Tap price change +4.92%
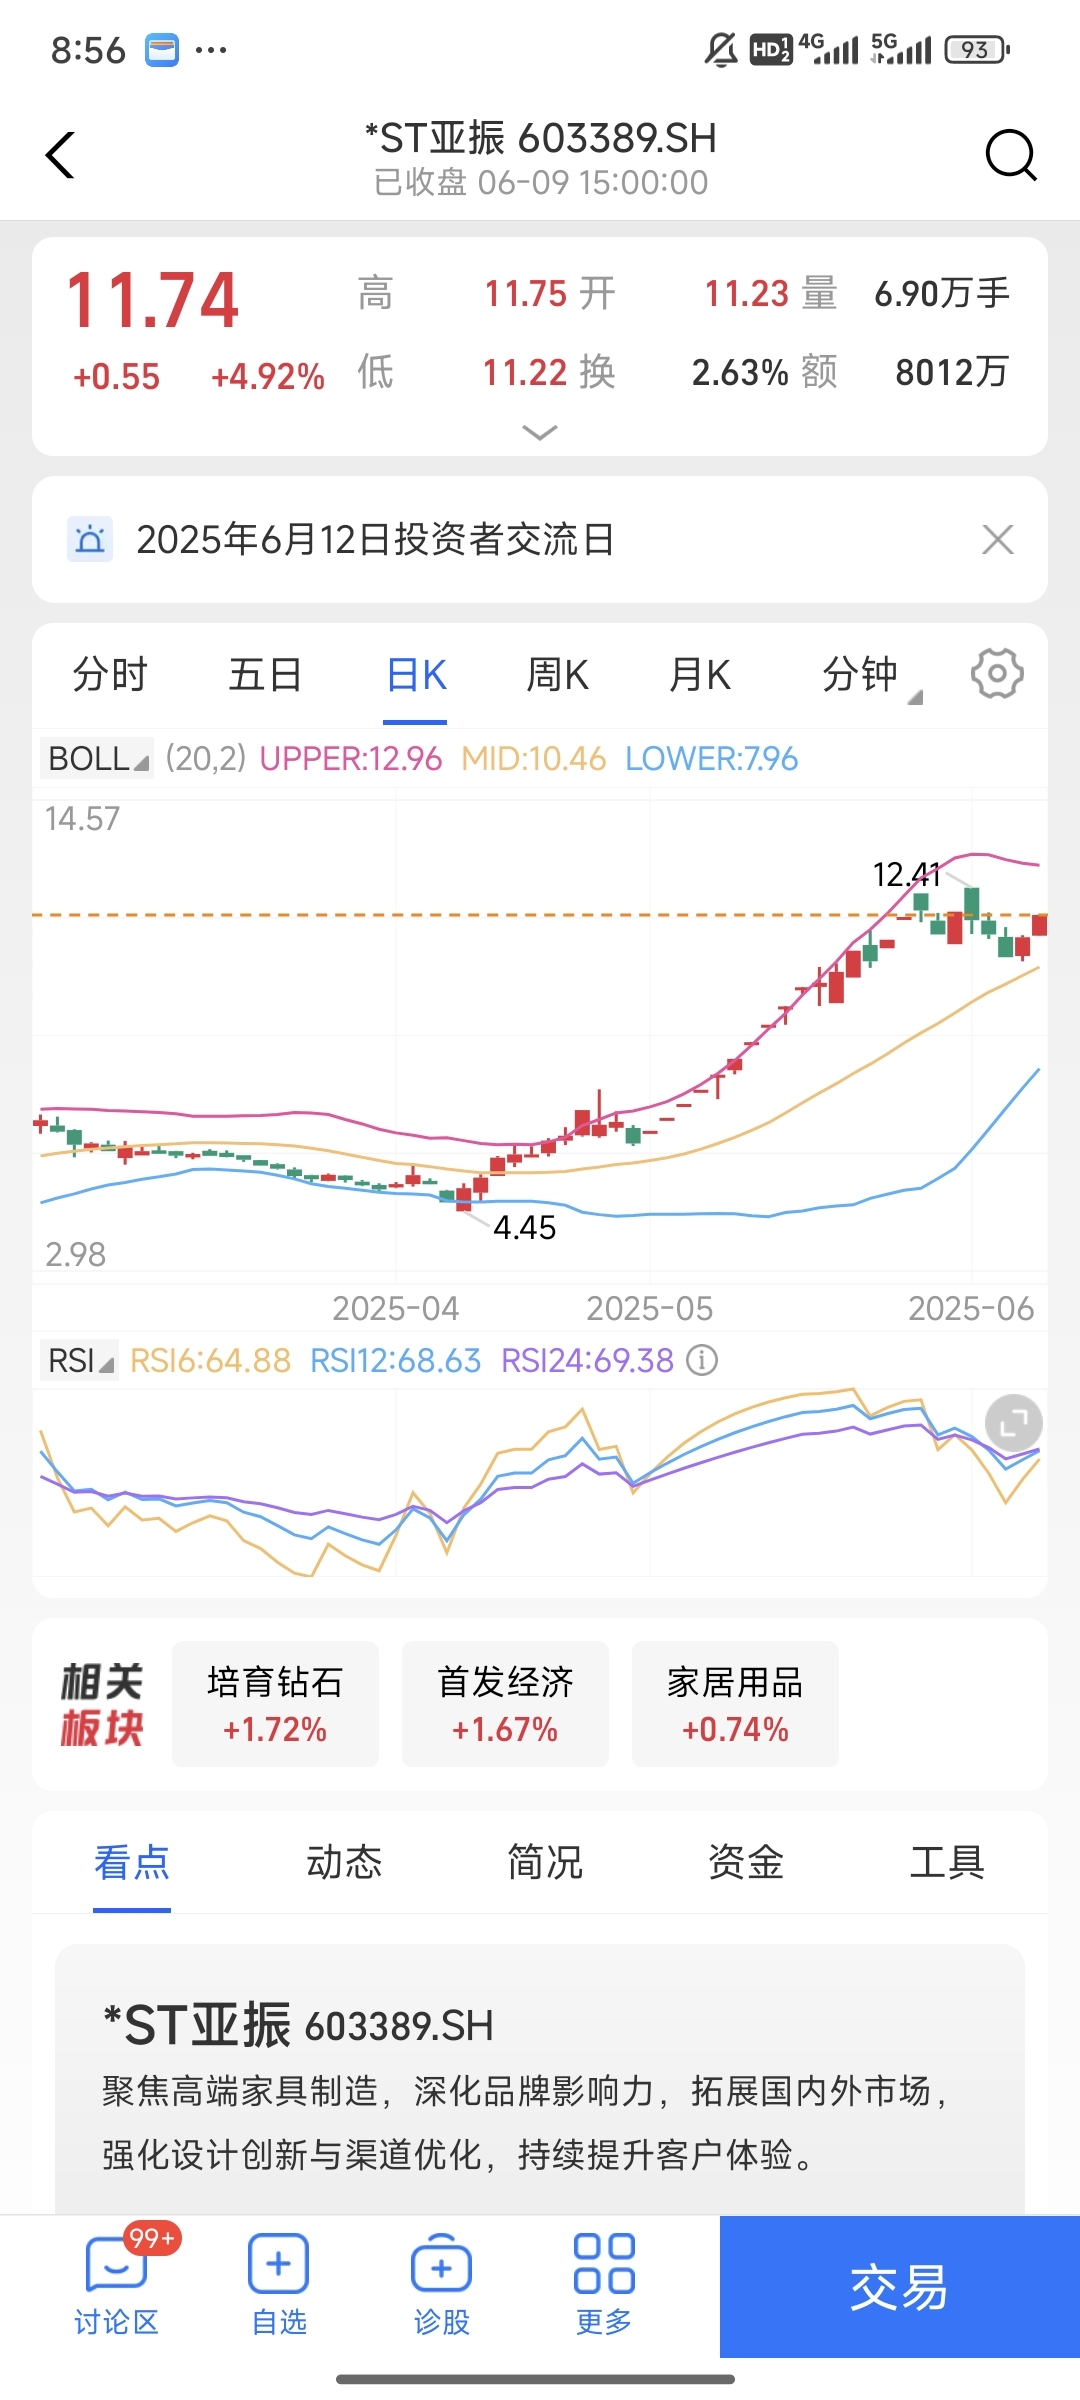Image resolution: width=1080 pixels, height=2400 pixels. point(268,377)
